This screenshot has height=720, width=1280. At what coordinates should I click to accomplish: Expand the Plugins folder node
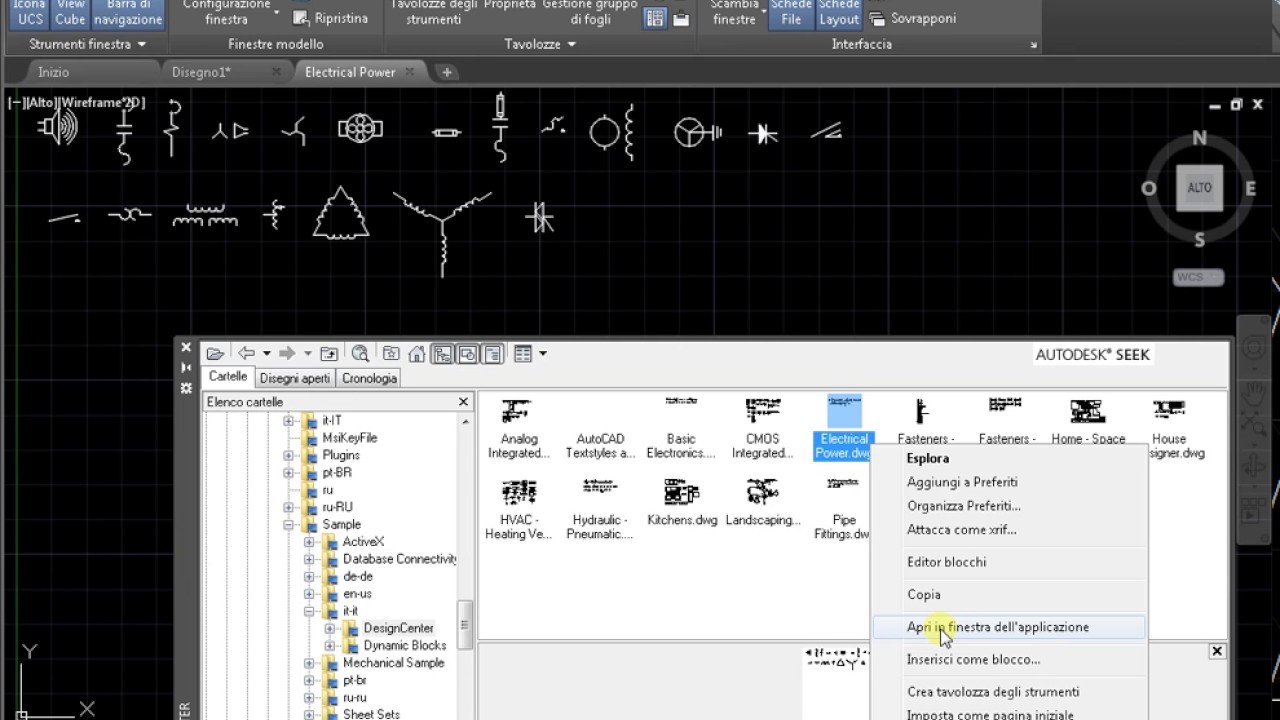tap(288, 455)
